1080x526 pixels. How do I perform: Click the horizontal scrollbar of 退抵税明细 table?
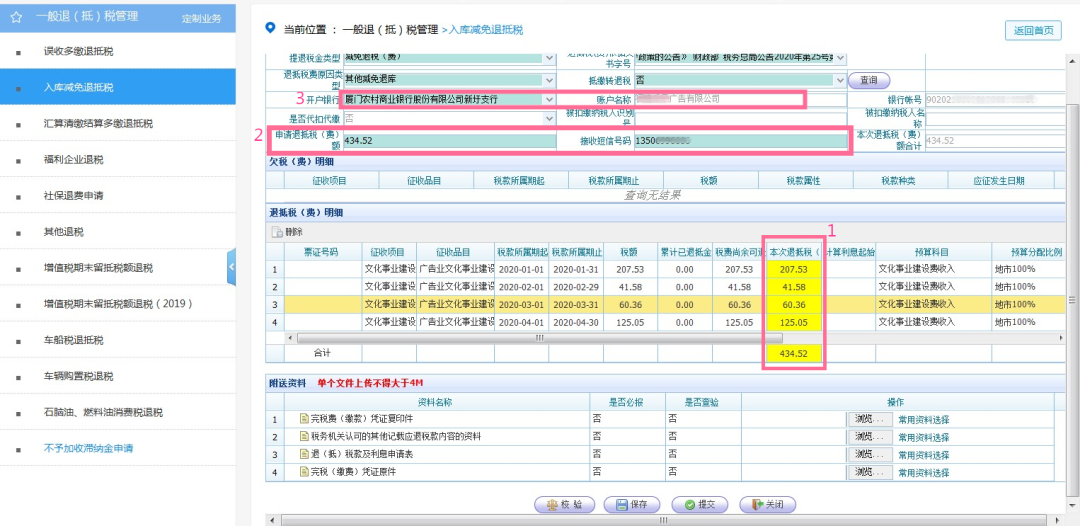click(540, 338)
